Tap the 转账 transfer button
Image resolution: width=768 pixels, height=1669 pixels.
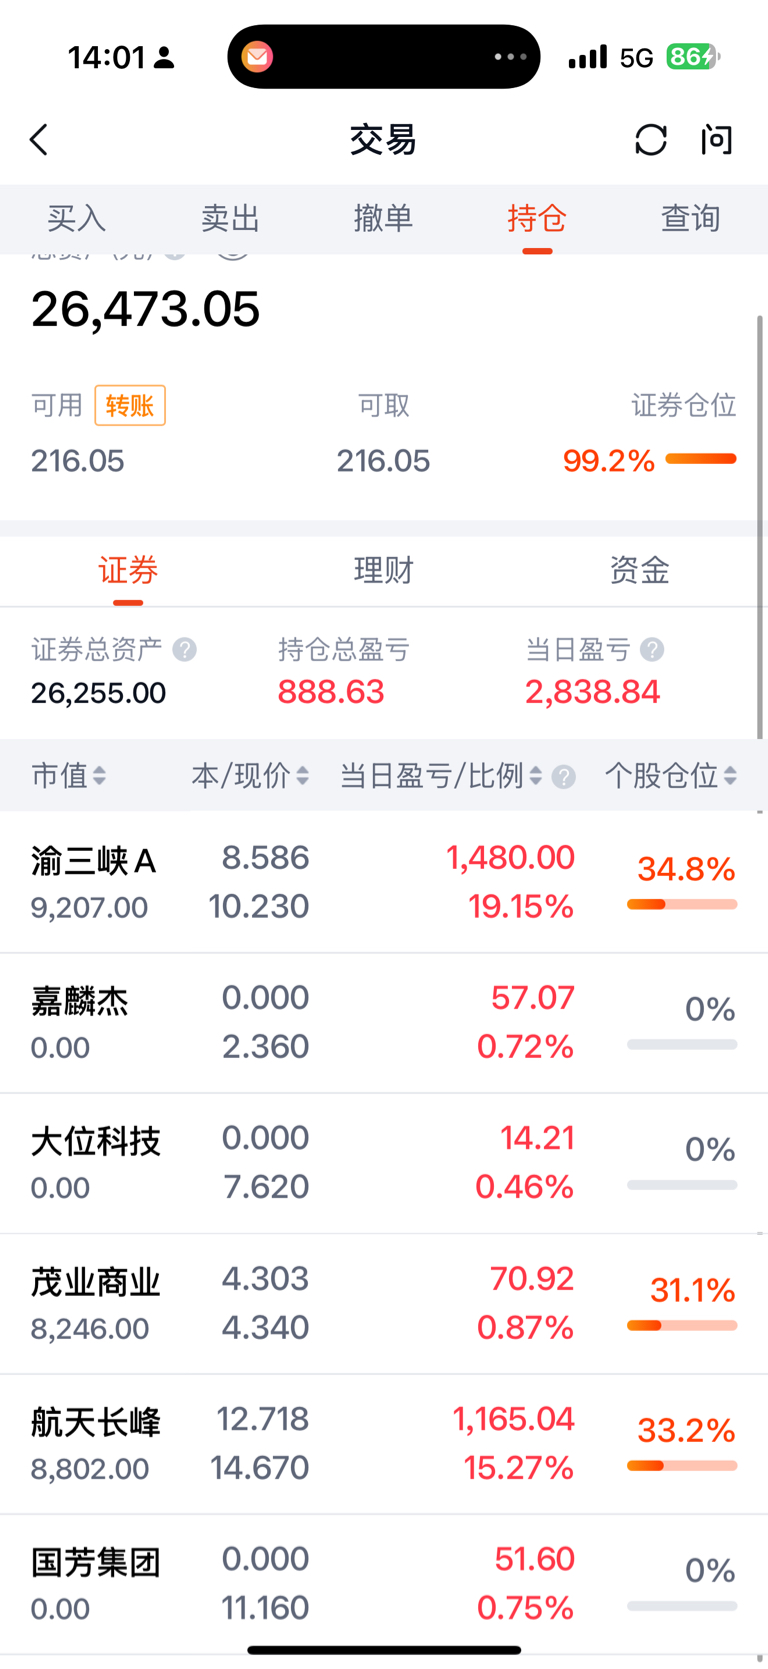coord(130,405)
